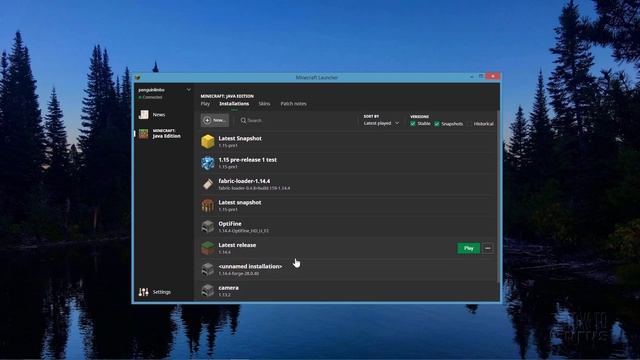Viewport: 640px width, 360px height.
Task: Select the gold block Latest Snapshot installation
Action: pos(208,141)
